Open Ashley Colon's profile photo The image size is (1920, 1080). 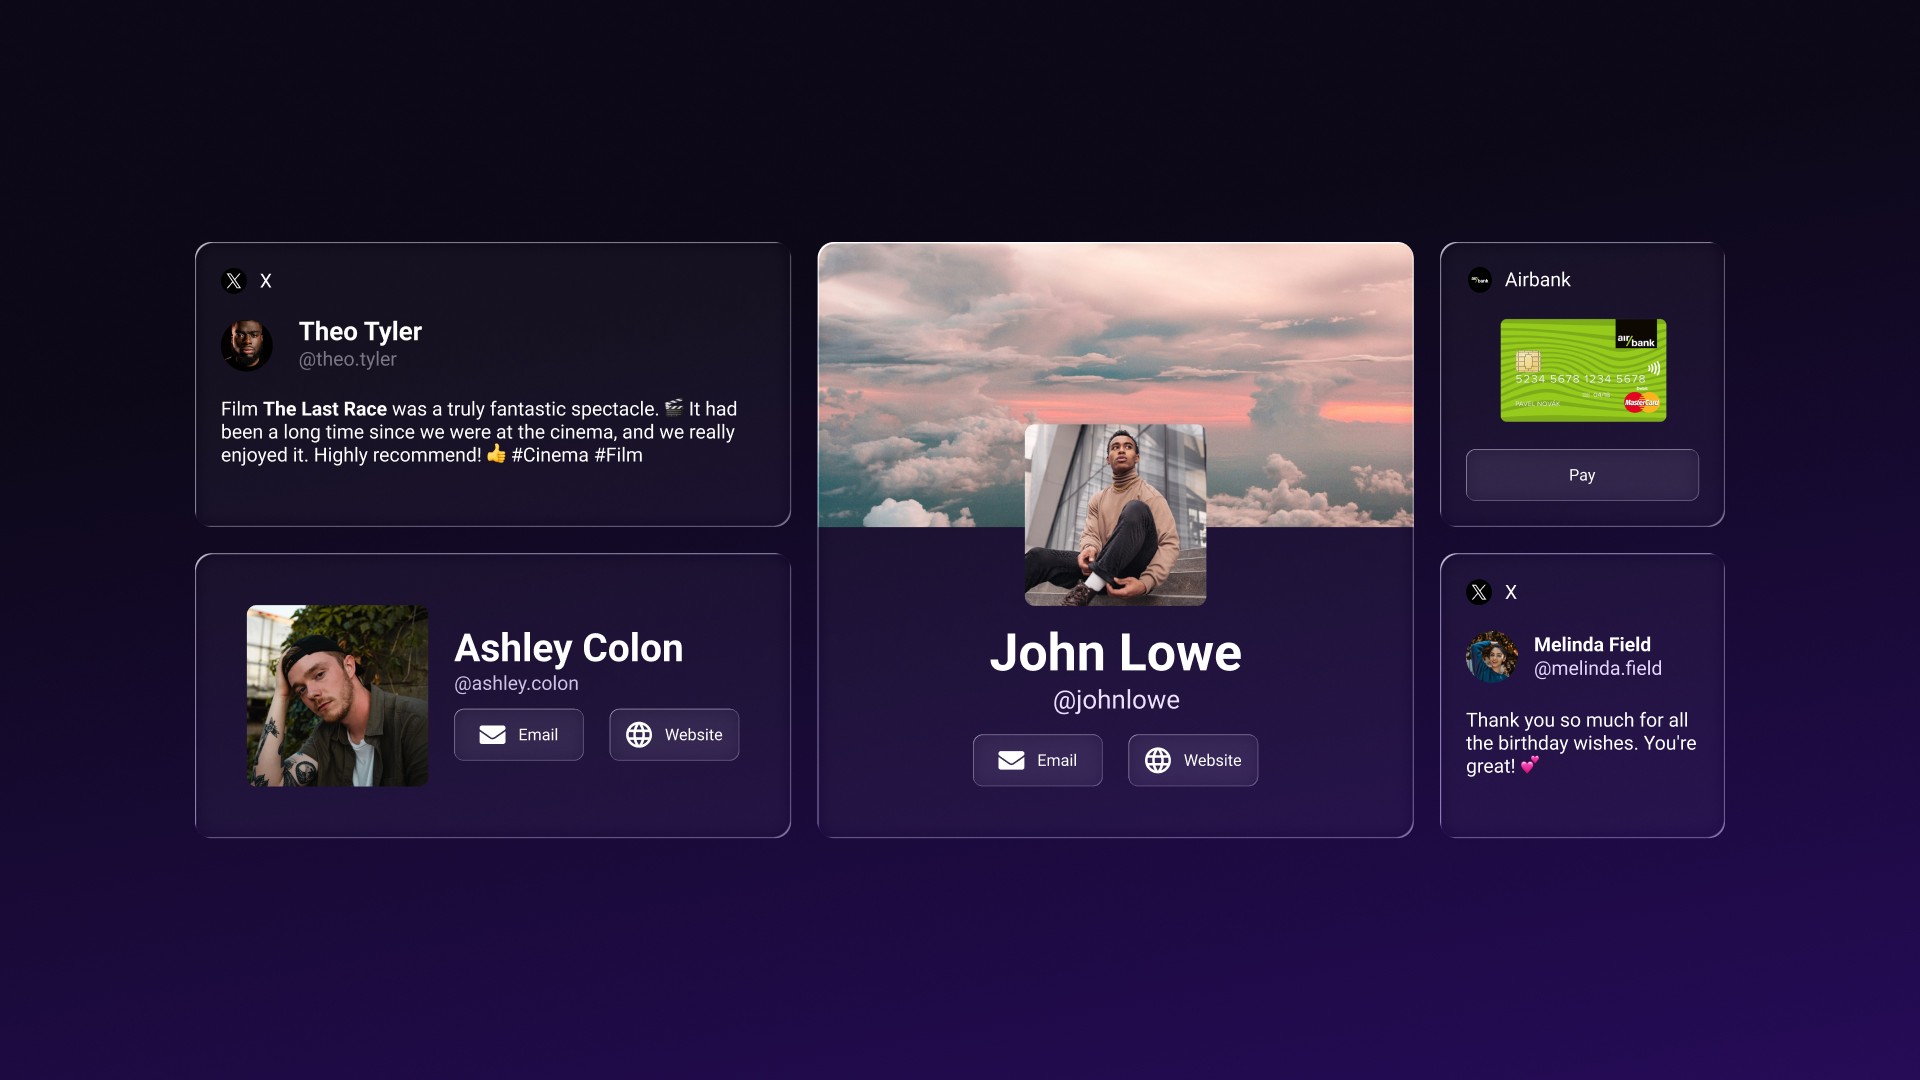pos(338,696)
